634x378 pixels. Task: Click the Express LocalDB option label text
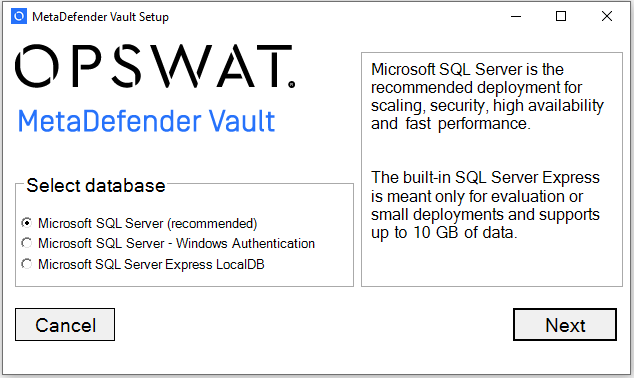point(151,264)
